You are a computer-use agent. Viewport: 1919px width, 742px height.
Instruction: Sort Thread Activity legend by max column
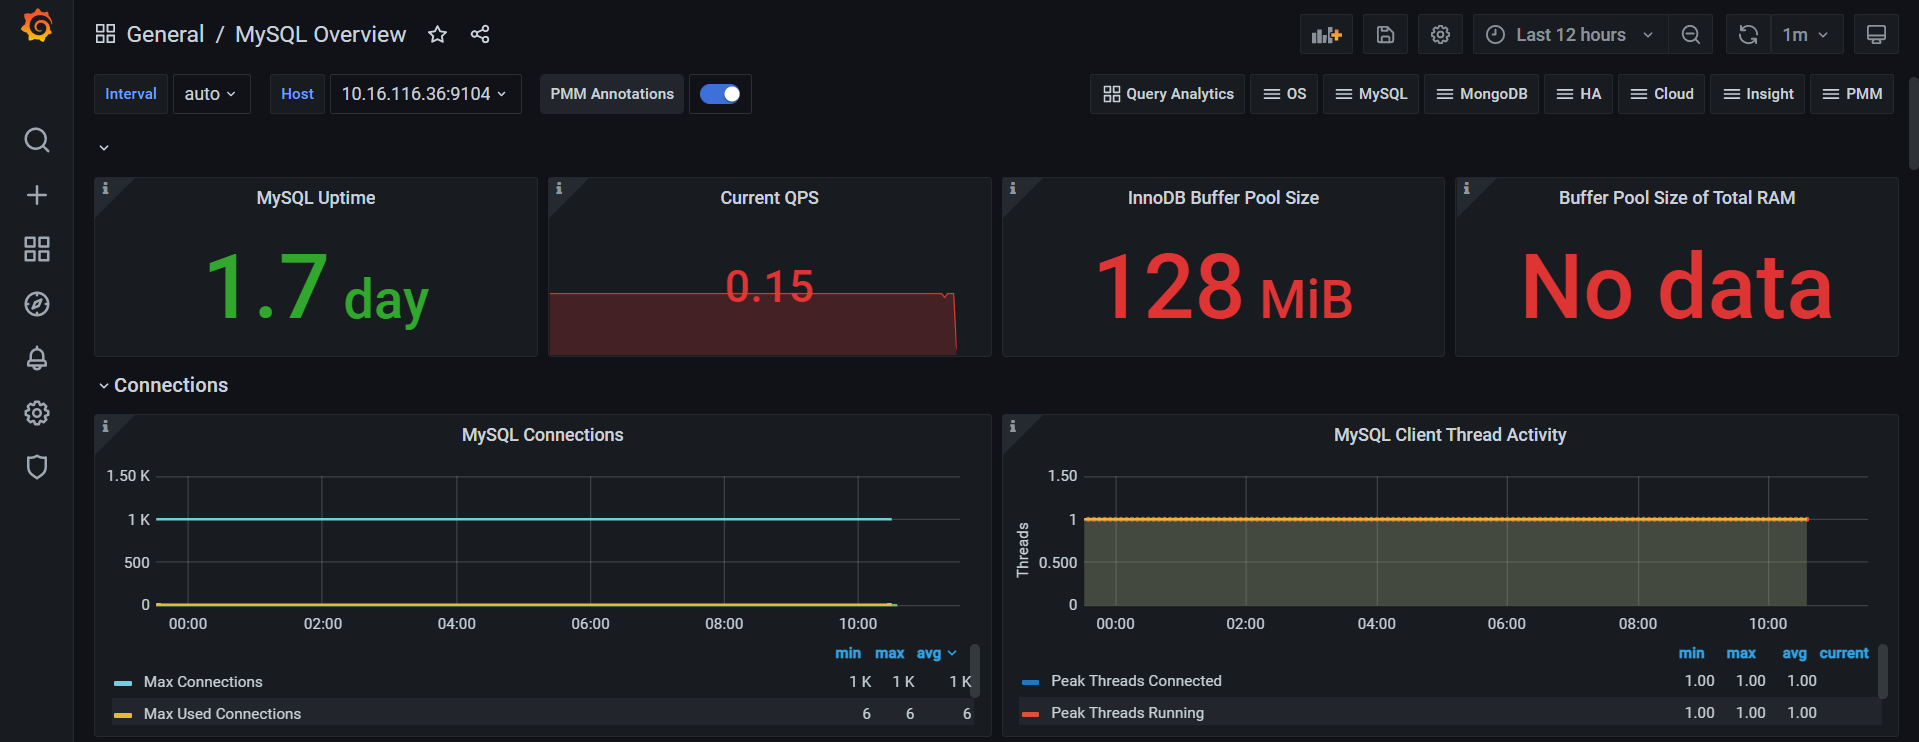click(1741, 653)
